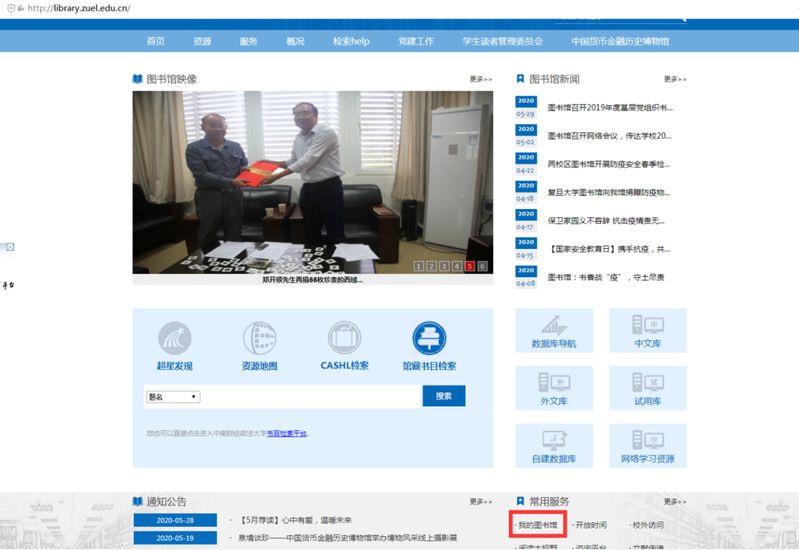Image resolution: width=799 pixels, height=550 pixels.
Task: Select the 资源地图 globe icon
Action: pos(259,338)
